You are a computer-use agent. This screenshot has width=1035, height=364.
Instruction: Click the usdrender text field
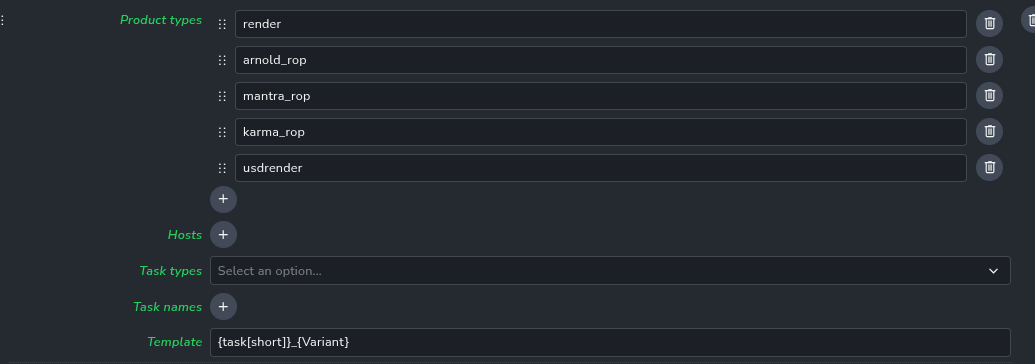point(601,168)
